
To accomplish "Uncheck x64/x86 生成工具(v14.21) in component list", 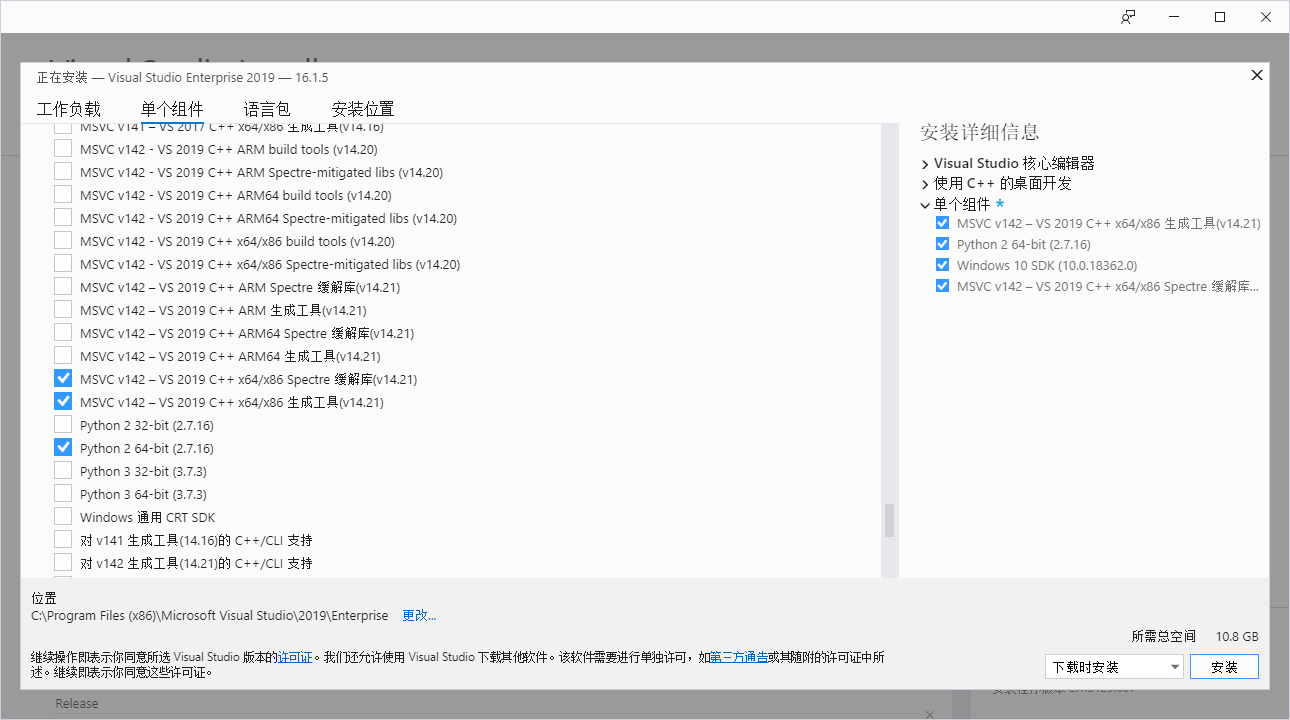I will [63, 402].
